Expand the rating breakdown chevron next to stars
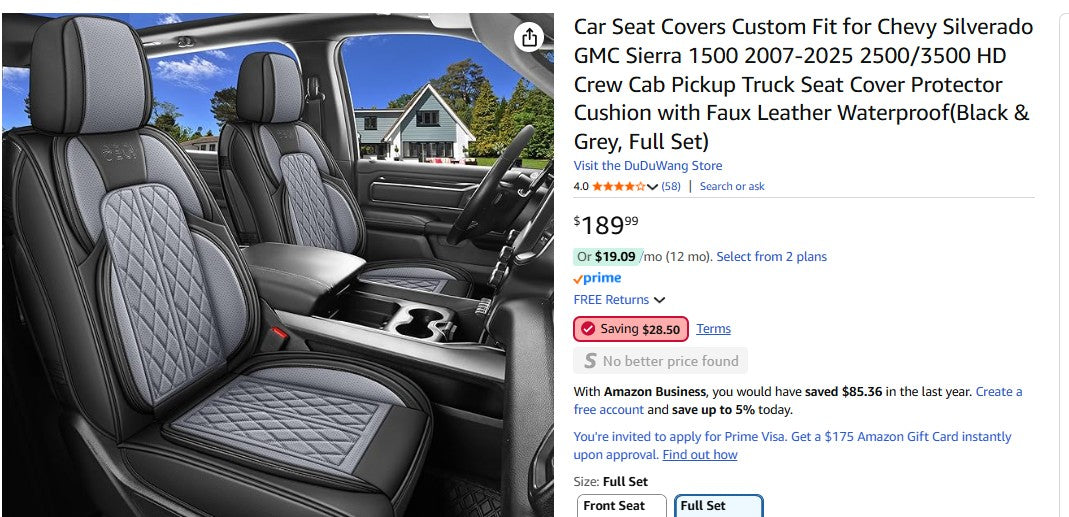Viewport: 1069px width, 517px height. click(653, 187)
